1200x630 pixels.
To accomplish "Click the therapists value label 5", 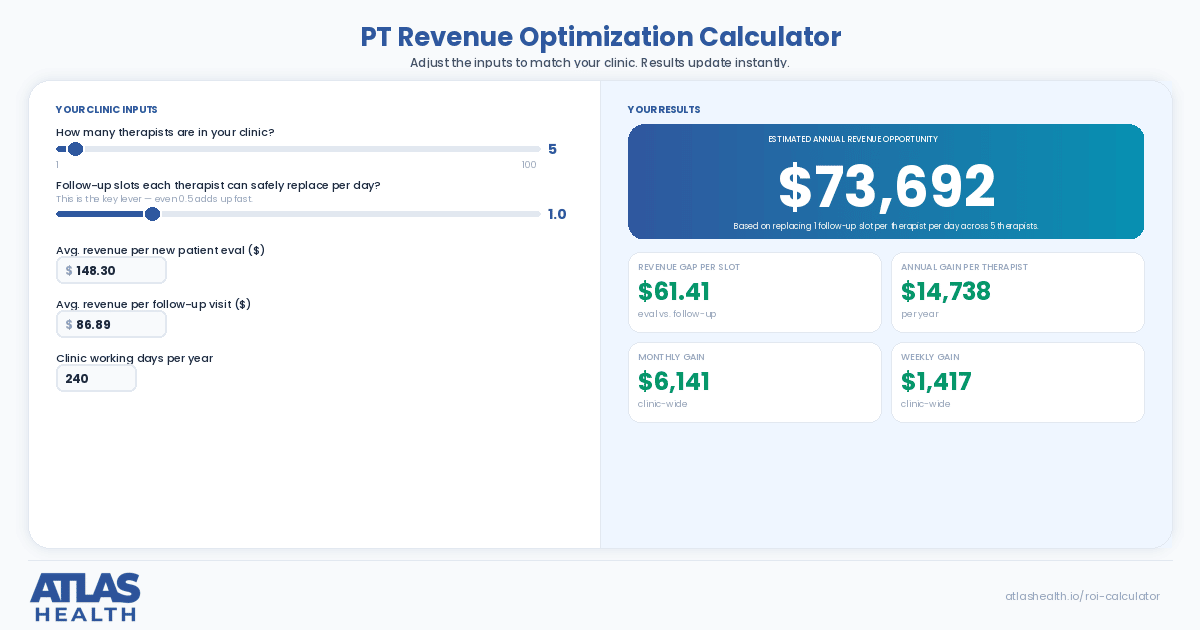I will tap(552, 149).
